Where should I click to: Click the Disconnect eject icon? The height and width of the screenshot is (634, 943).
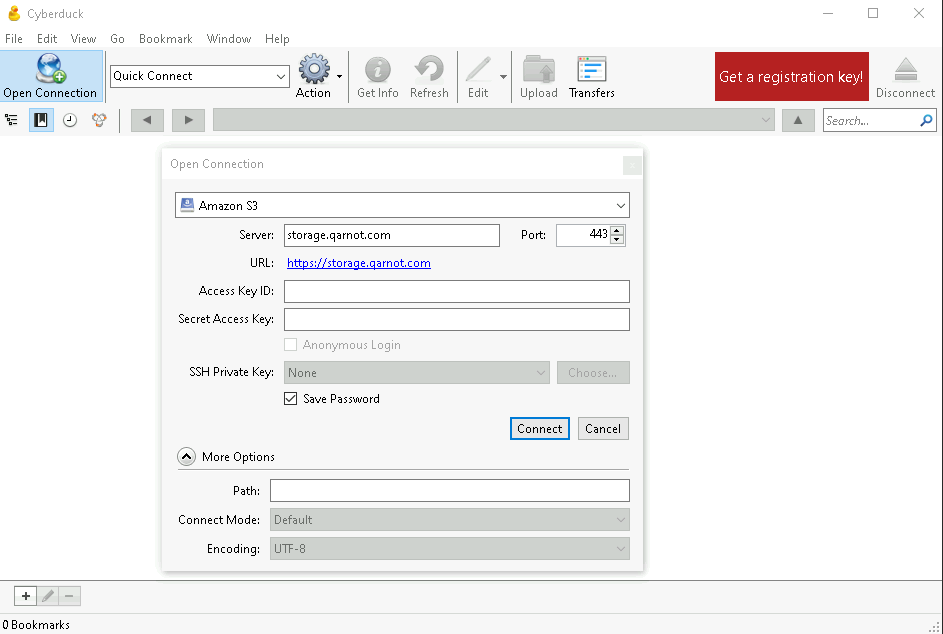[x=905, y=69]
